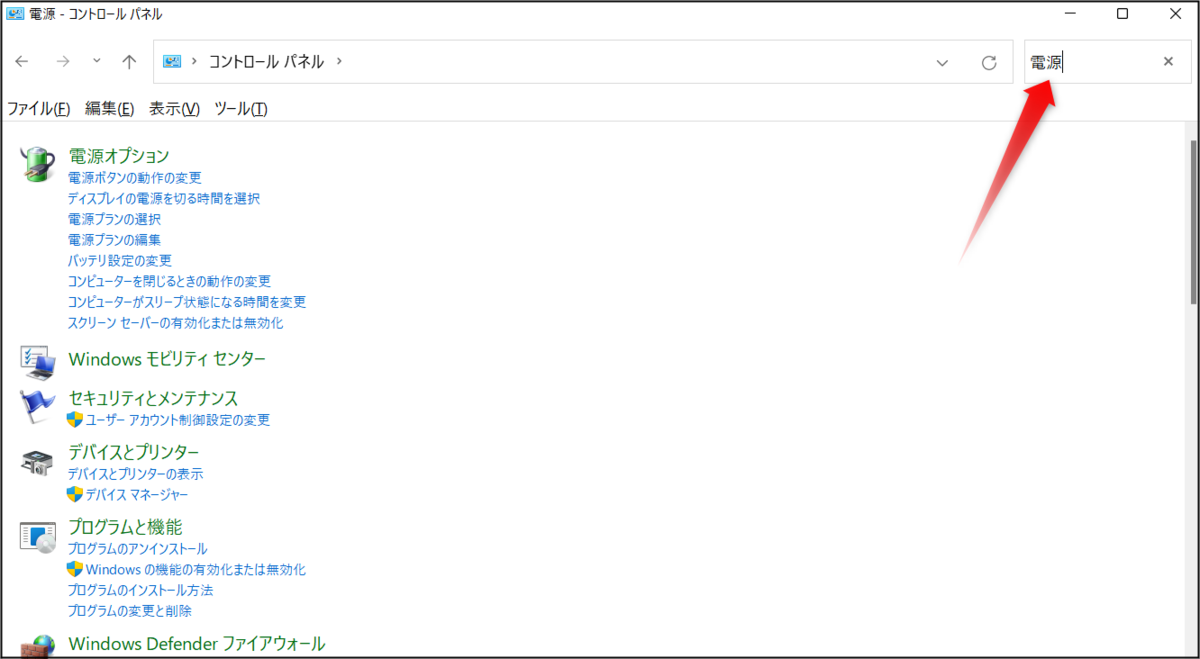
Task: Clear the search box with X
Action: tap(1168, 61)
